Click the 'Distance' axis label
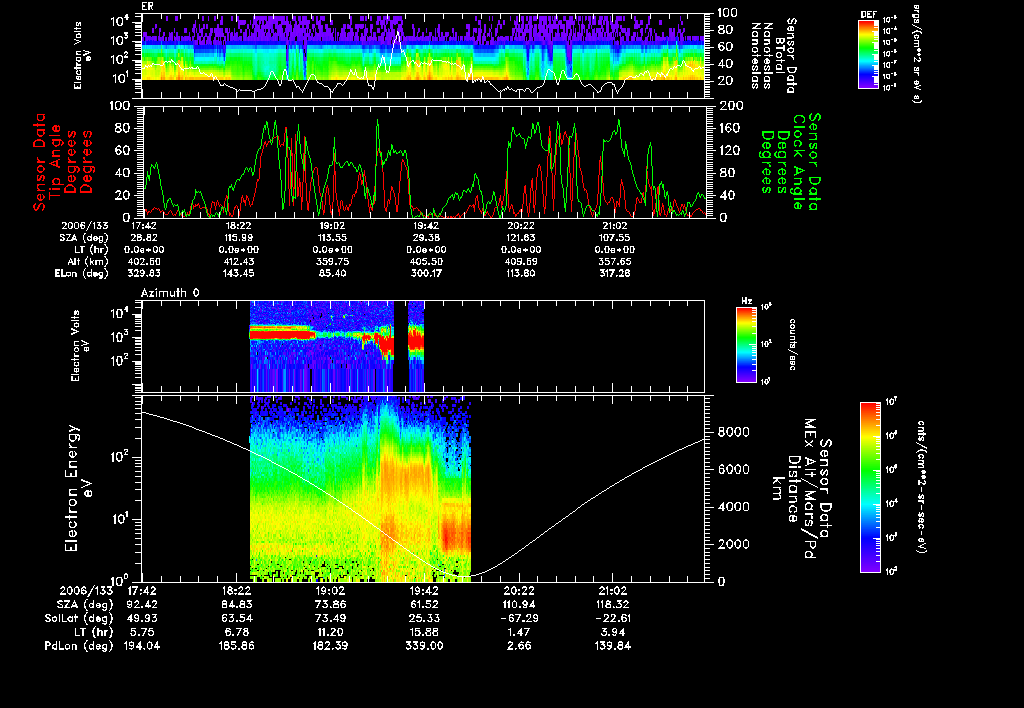This screenshot has height=708, width=1024. tap(793, 489)
